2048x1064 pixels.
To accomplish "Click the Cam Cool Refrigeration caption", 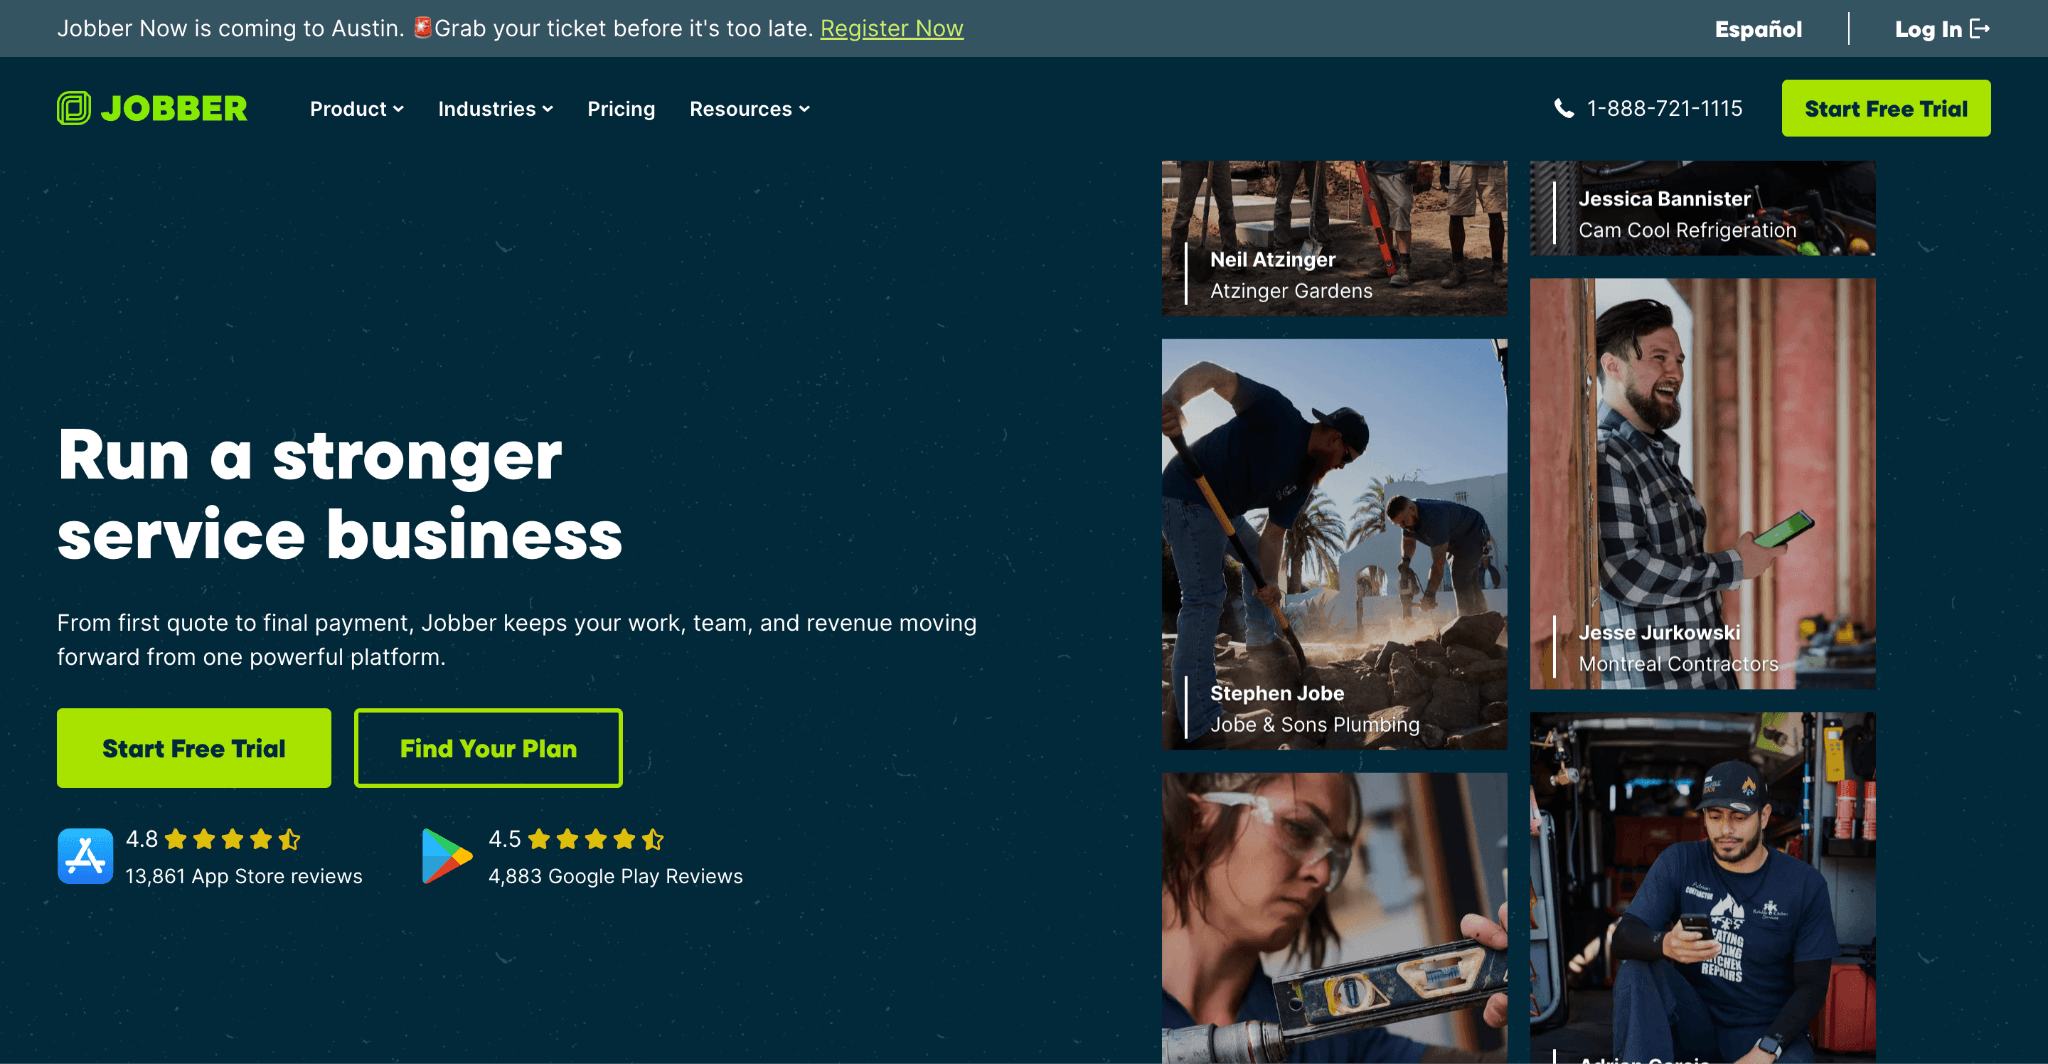I will tap(1687, 230).
